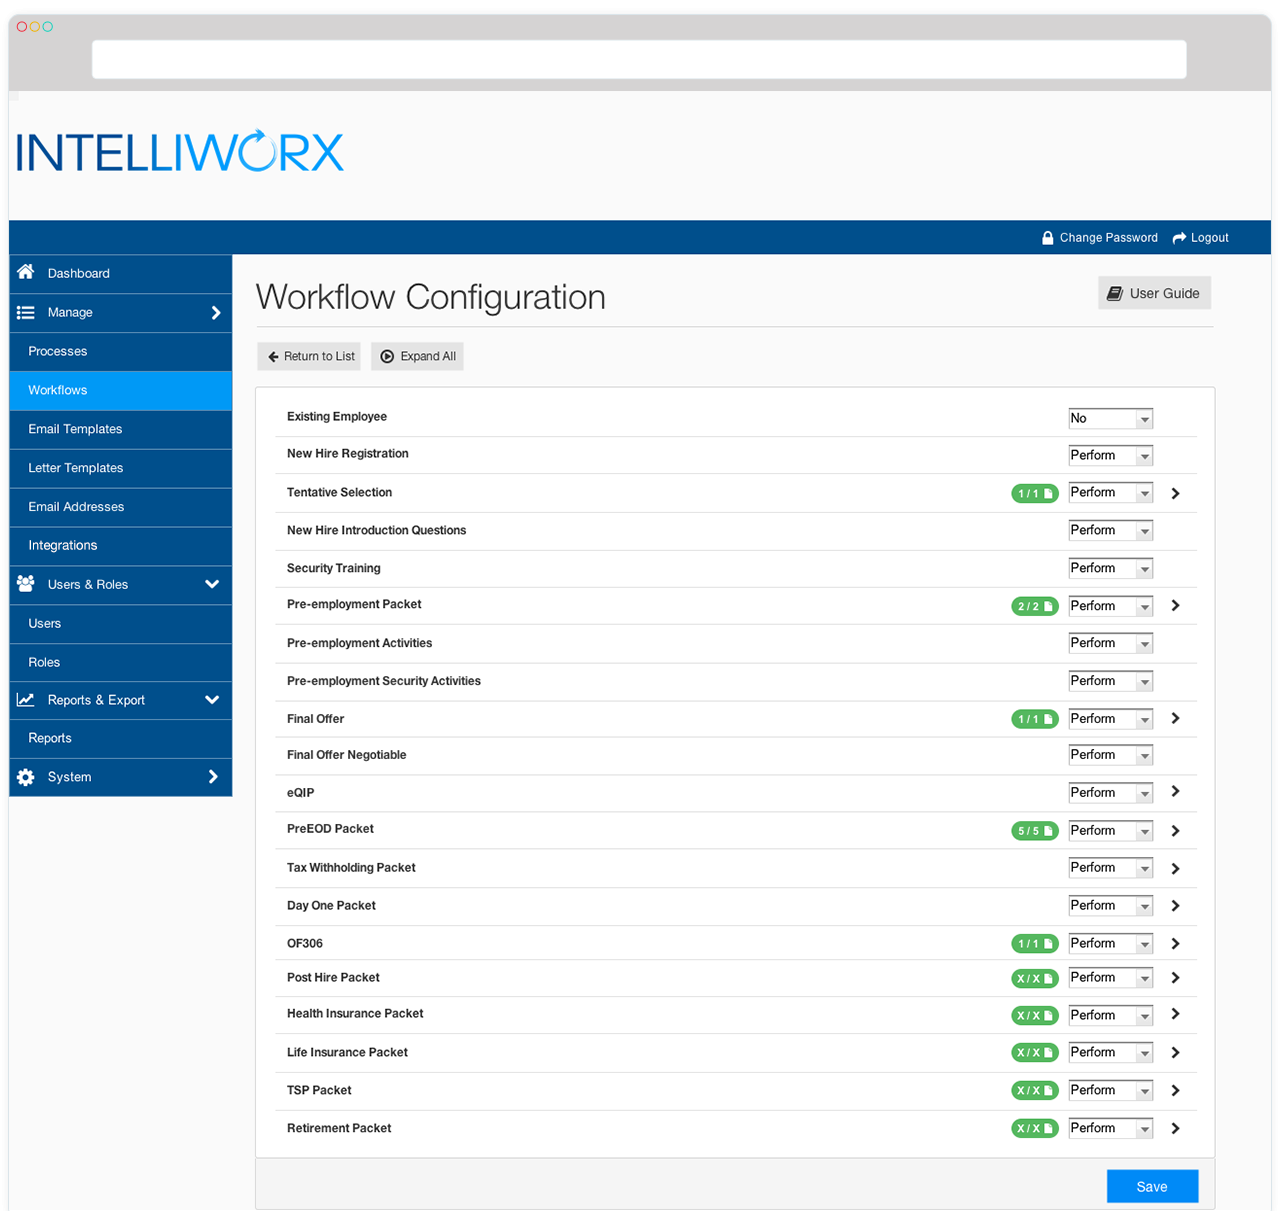
Task: Expand the Tentative Selection row chevron
Action: click(x=1176, y=493)
